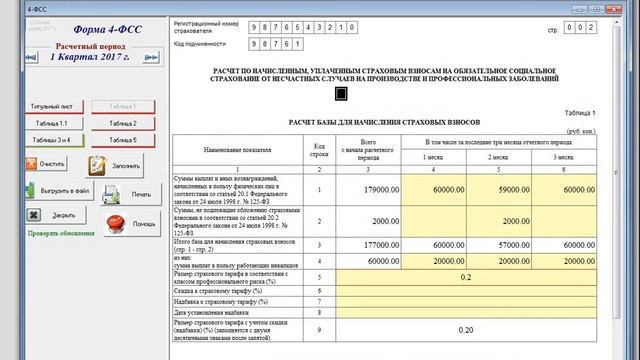Viewport: 640px width, 360px height.
Task: Click the Проверить обновления link
Action: click(61, 233)
